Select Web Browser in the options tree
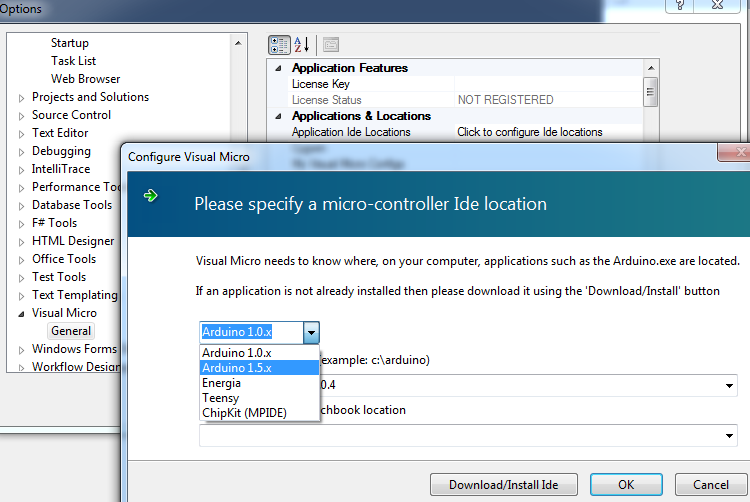This screenshot has width=750, height=502. point(86,79)
